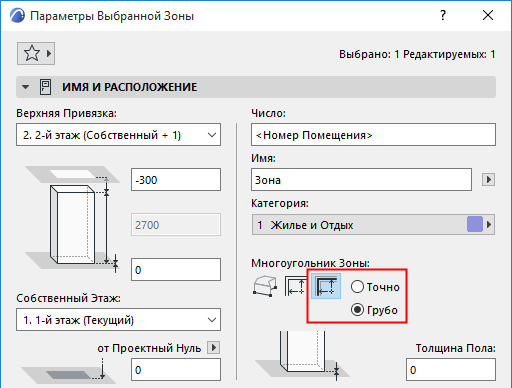Select the inner edge zone polygon method
Image resolution: width=512 pixels, height=388 pixels.
tap(295, 286)
